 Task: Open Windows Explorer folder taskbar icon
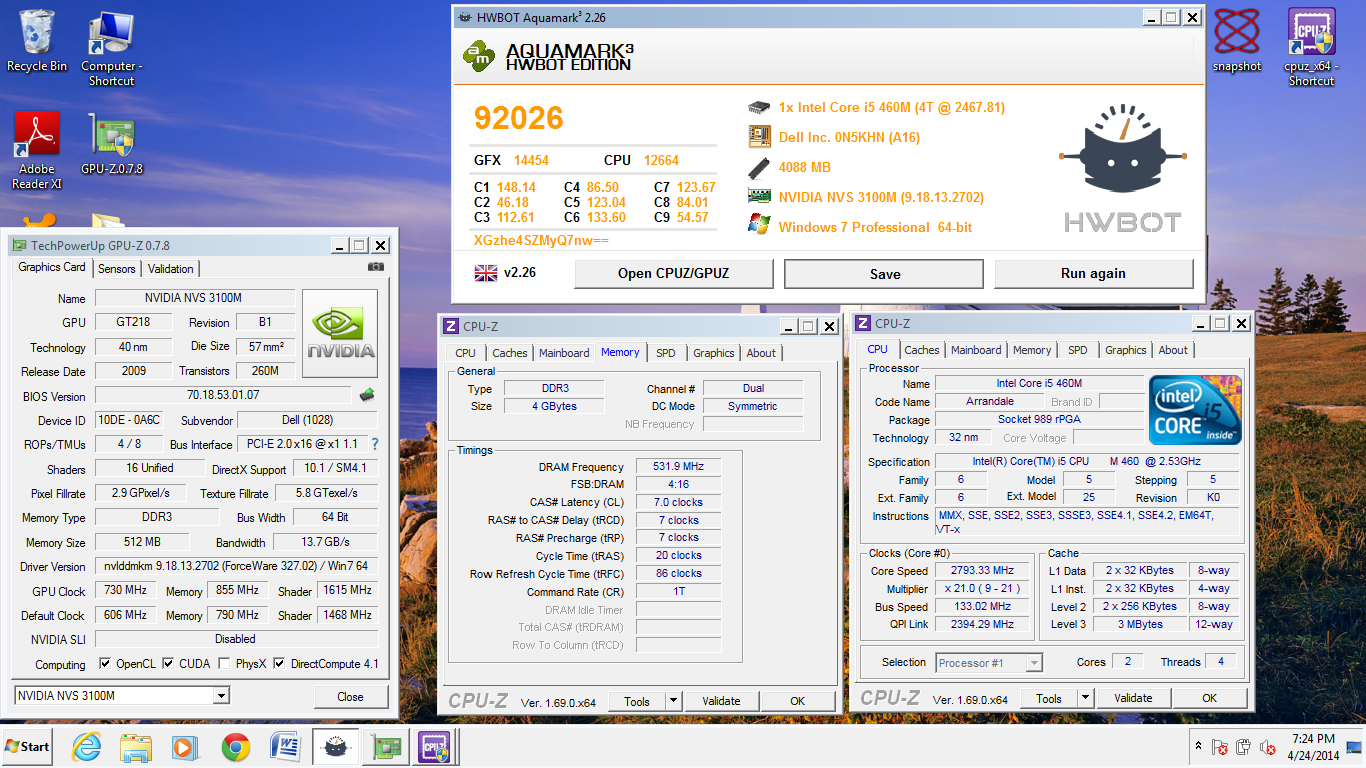point(135,746)
